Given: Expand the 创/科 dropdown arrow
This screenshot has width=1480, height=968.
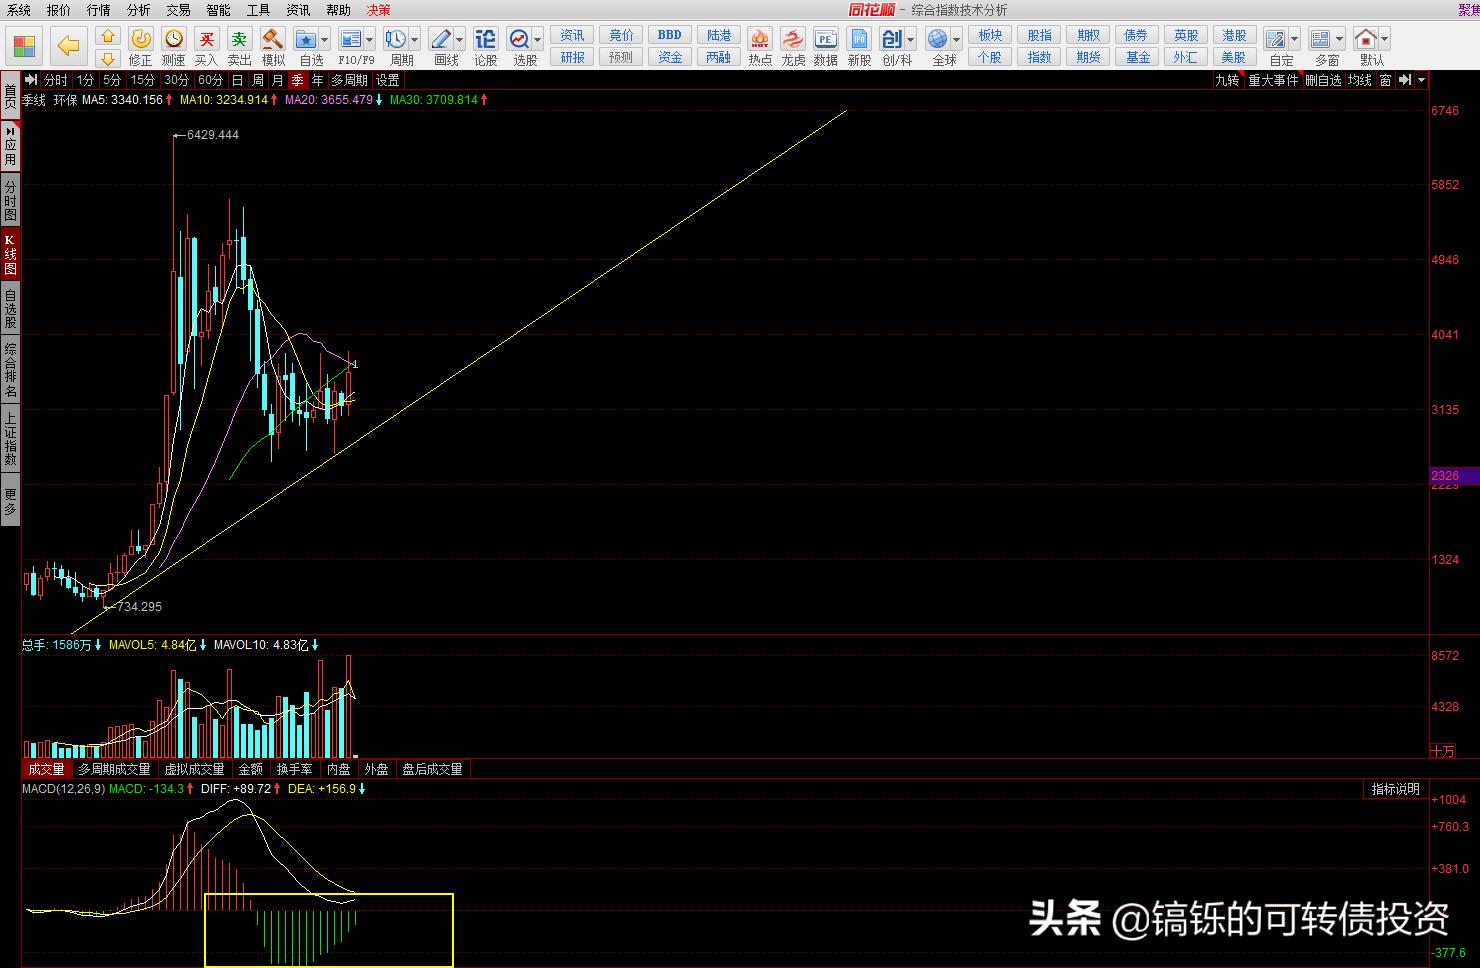Looking at the screenshot, I should (x=911, y=40).
